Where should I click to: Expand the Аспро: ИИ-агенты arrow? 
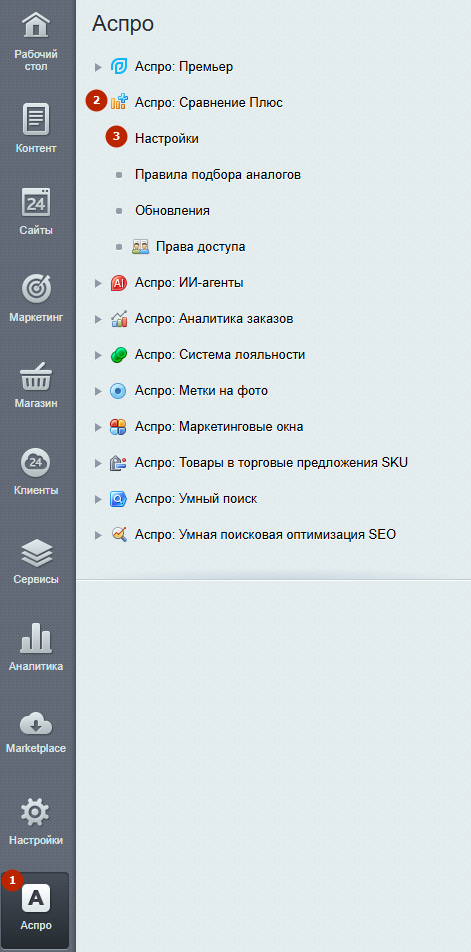pos(98,283)
